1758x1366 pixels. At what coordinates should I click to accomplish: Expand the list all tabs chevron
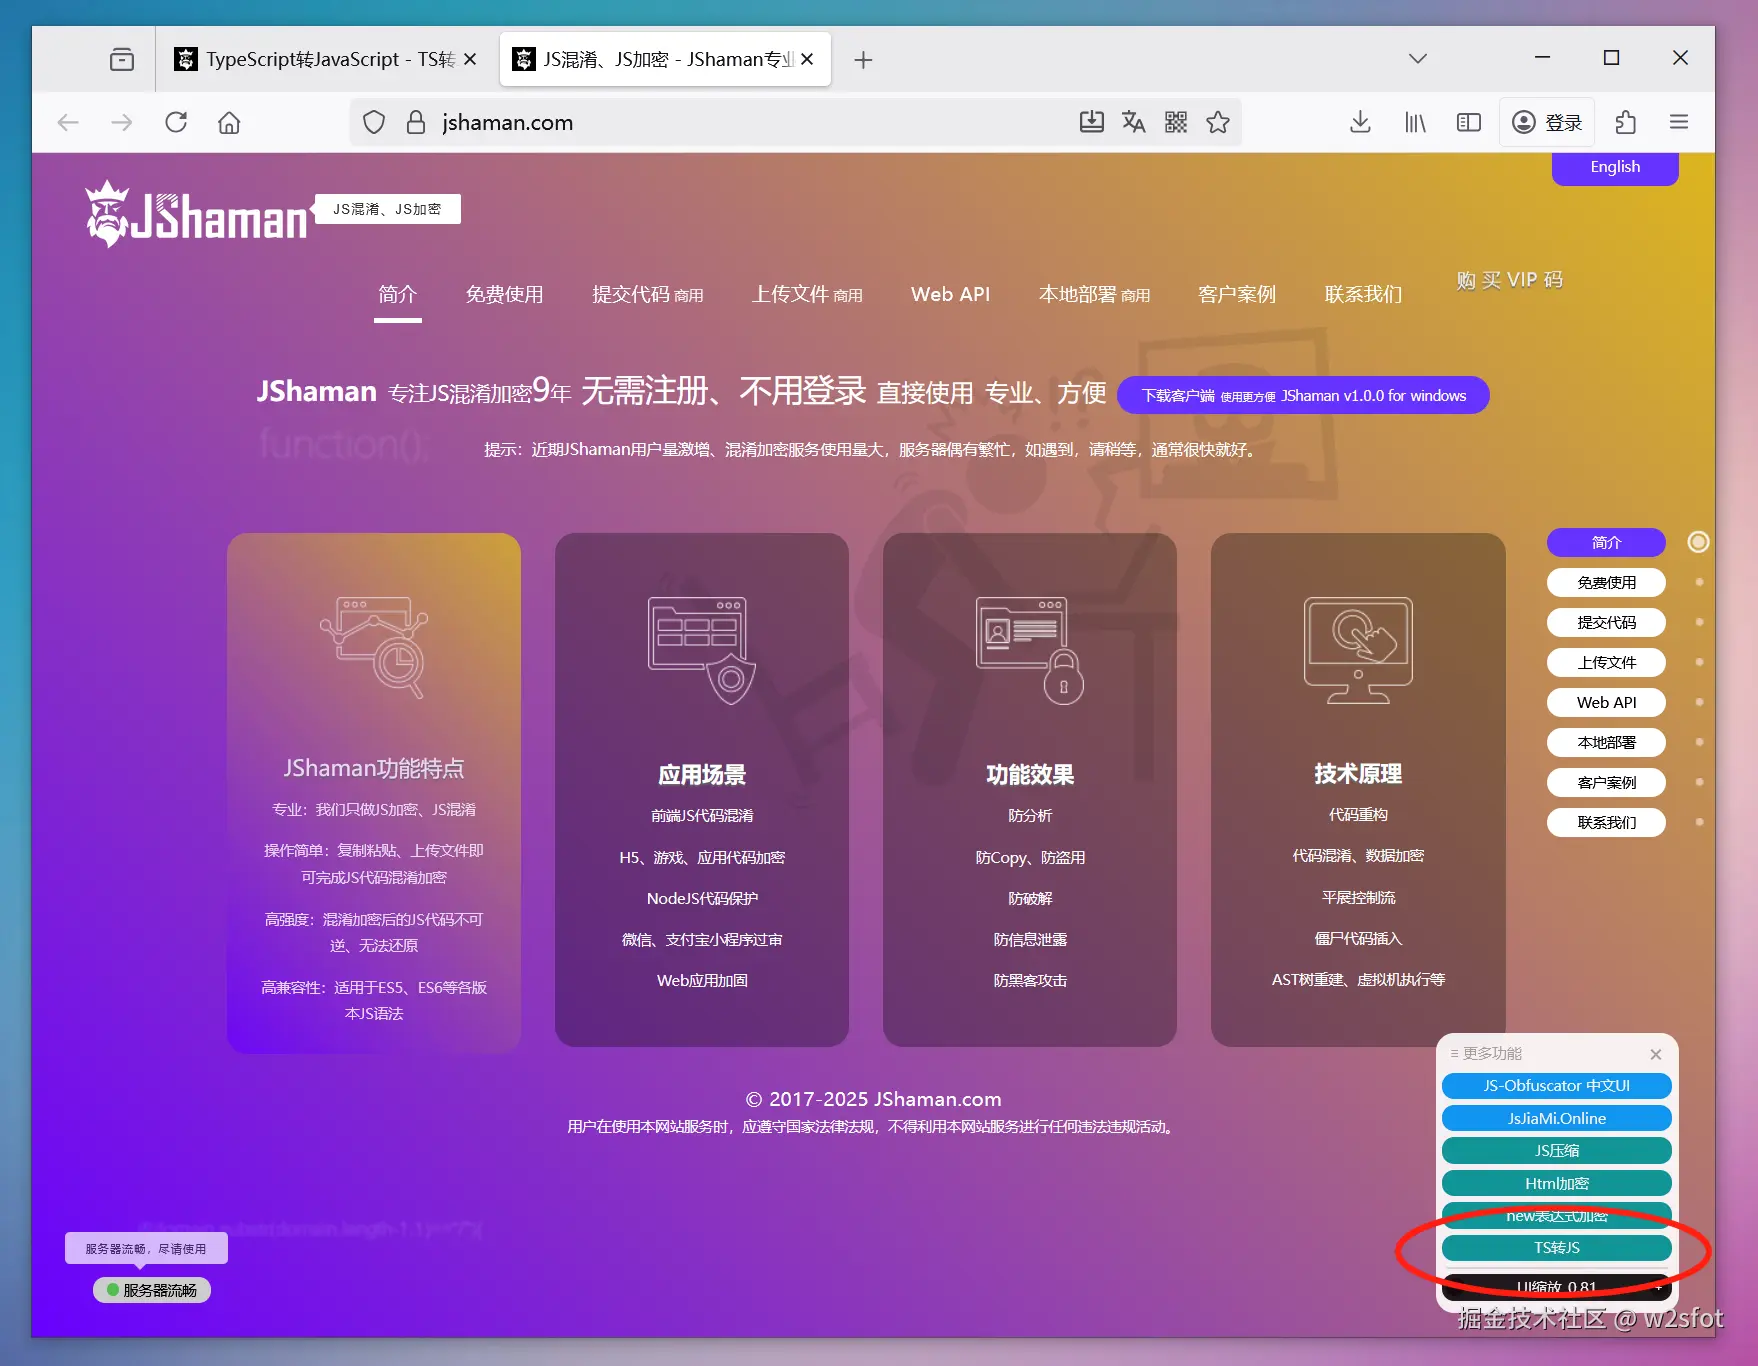pos(1417,59)
